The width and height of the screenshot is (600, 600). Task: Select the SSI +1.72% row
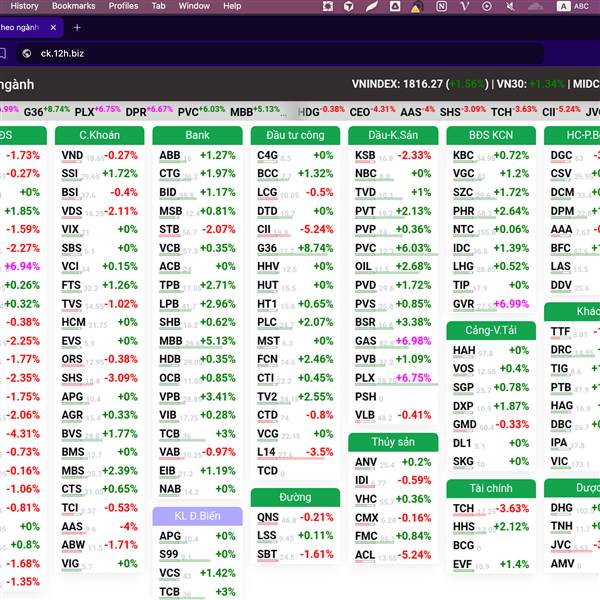[x=99, y=174]
